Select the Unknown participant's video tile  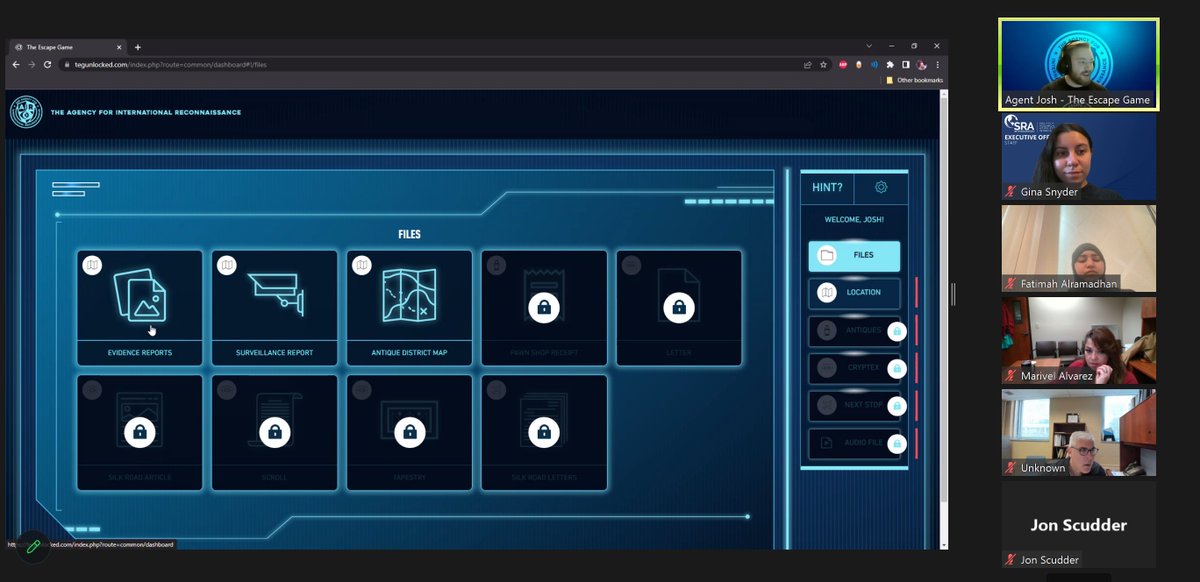pyautogui.click(x=1079, y=432)
